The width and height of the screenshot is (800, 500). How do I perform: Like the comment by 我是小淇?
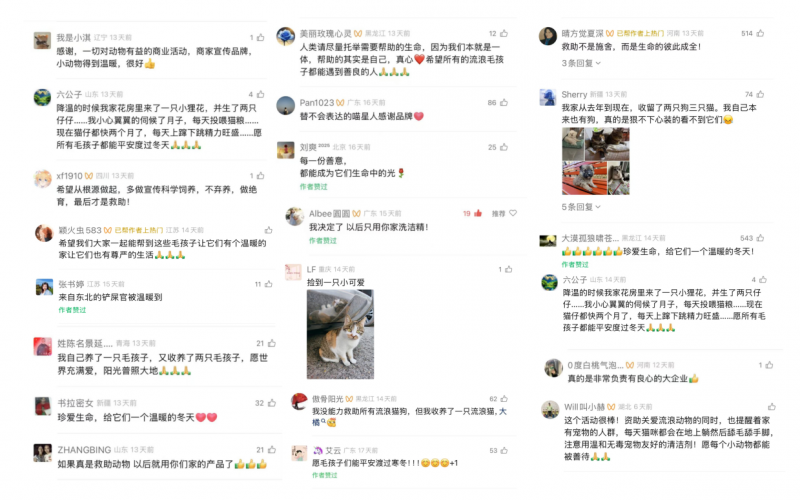coord(261,38)
